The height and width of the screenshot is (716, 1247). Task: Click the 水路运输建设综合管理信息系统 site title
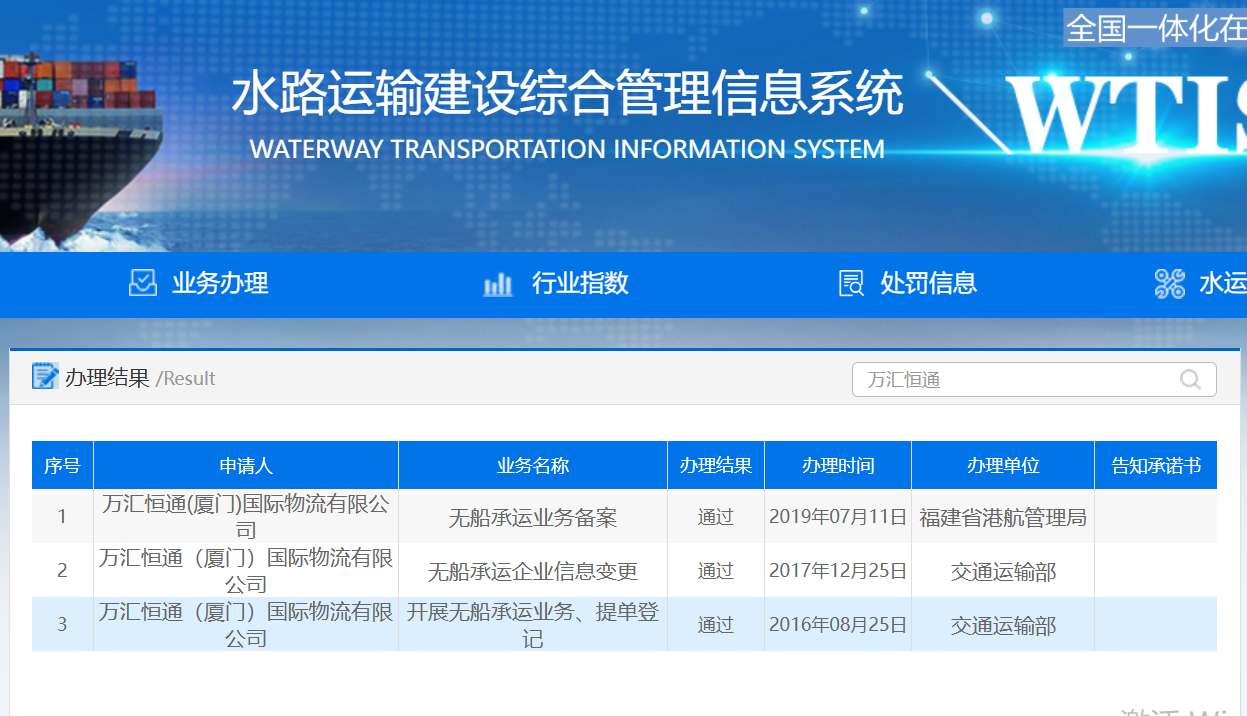pyautogui.click(x=567, y=95)
